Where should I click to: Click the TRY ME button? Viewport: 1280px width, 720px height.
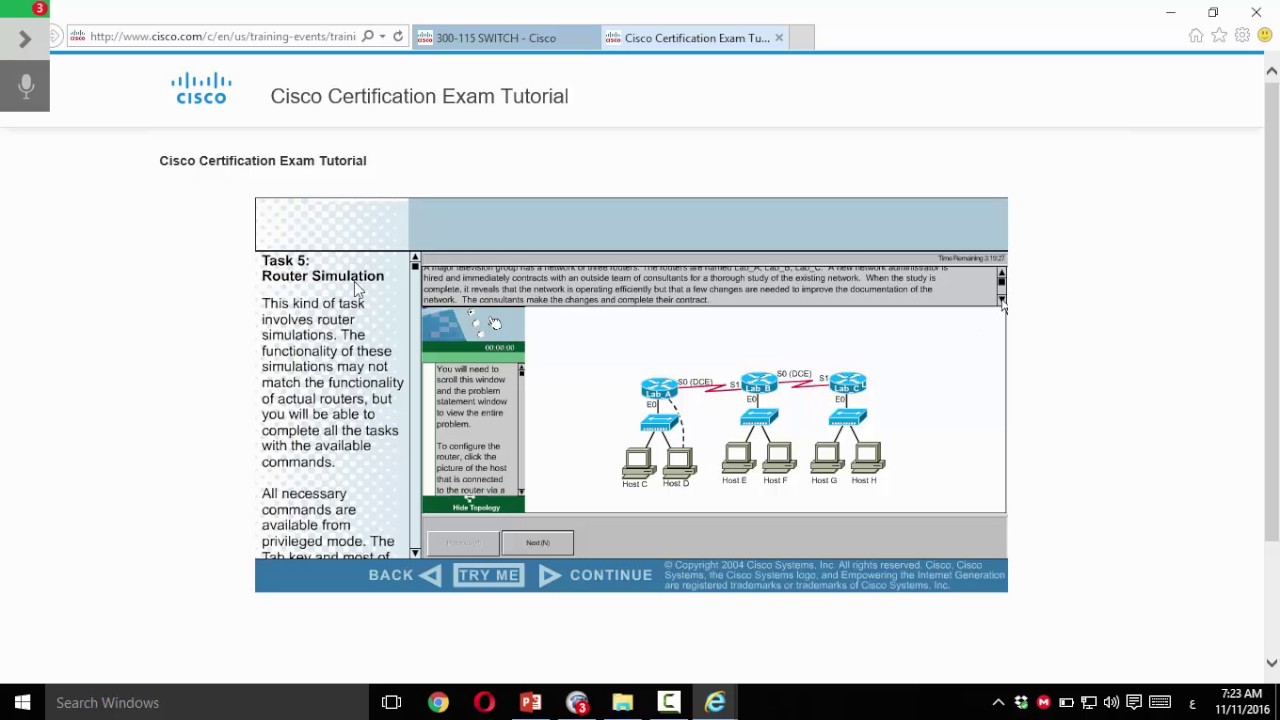click(x=488, y=575)
